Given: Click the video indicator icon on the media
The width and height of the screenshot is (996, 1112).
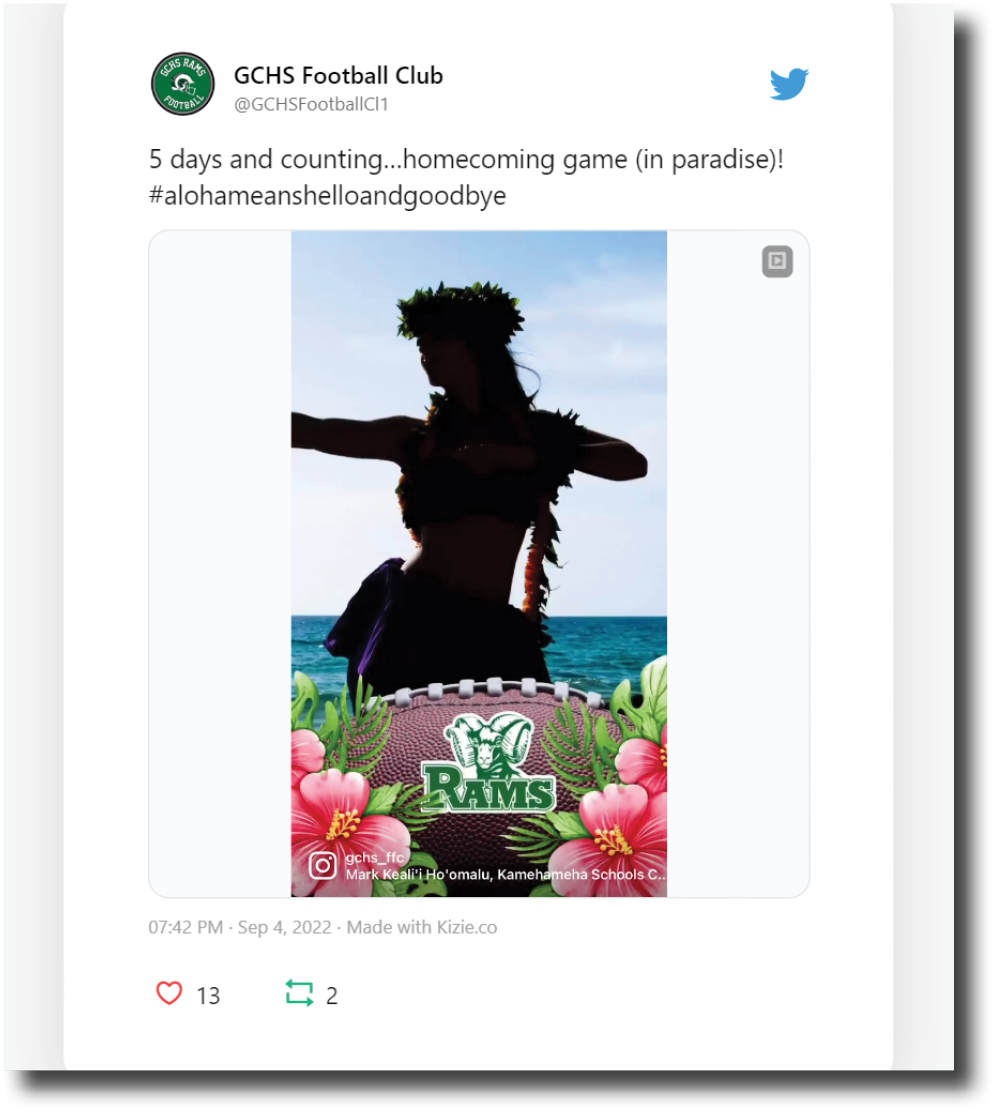Looking at the screenshot, I should point(777,262).
